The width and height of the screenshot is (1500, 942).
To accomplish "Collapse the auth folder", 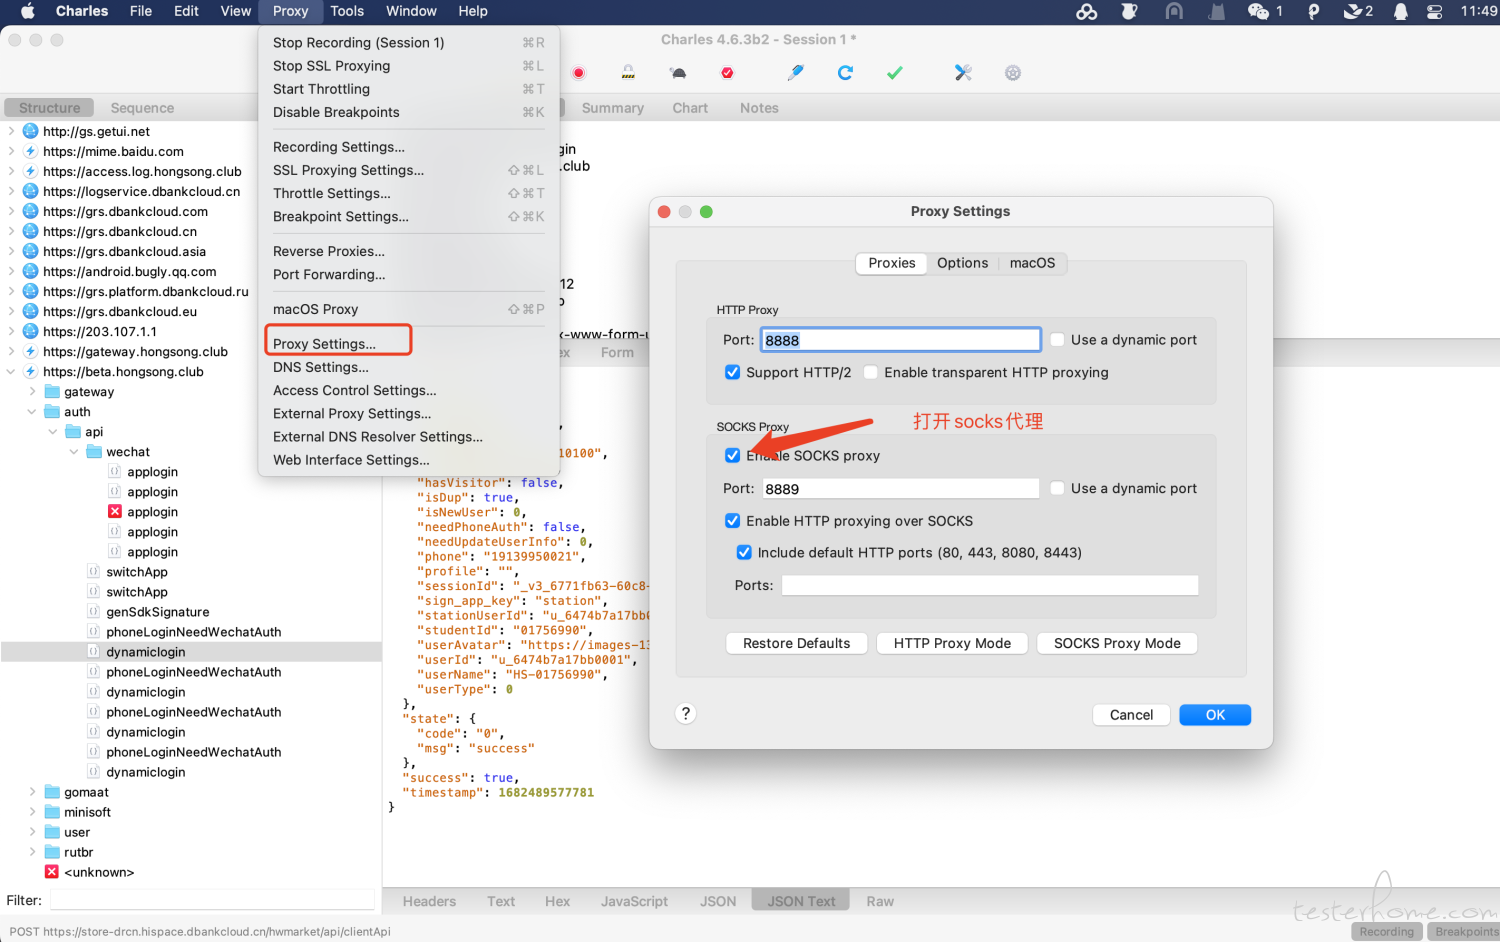I will 32,411.
